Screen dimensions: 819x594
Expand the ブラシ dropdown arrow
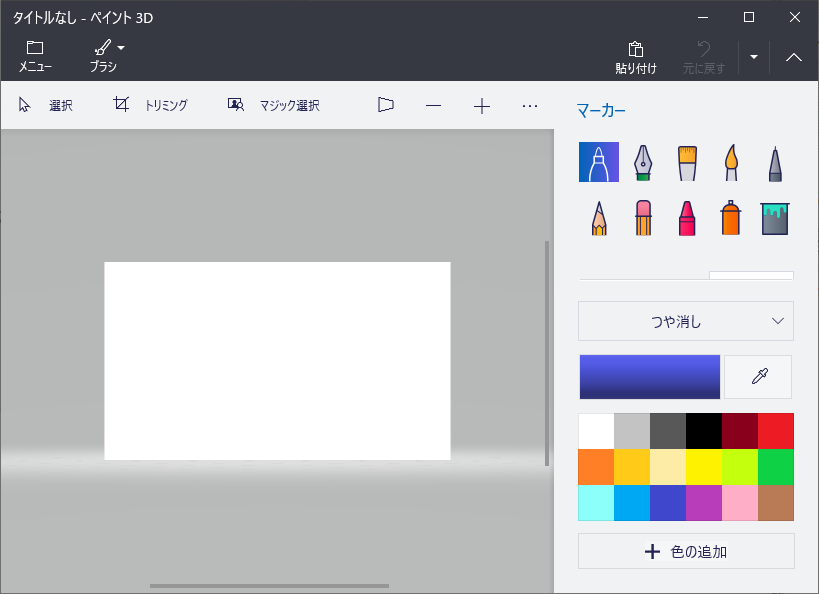click(x=121, y=48)
